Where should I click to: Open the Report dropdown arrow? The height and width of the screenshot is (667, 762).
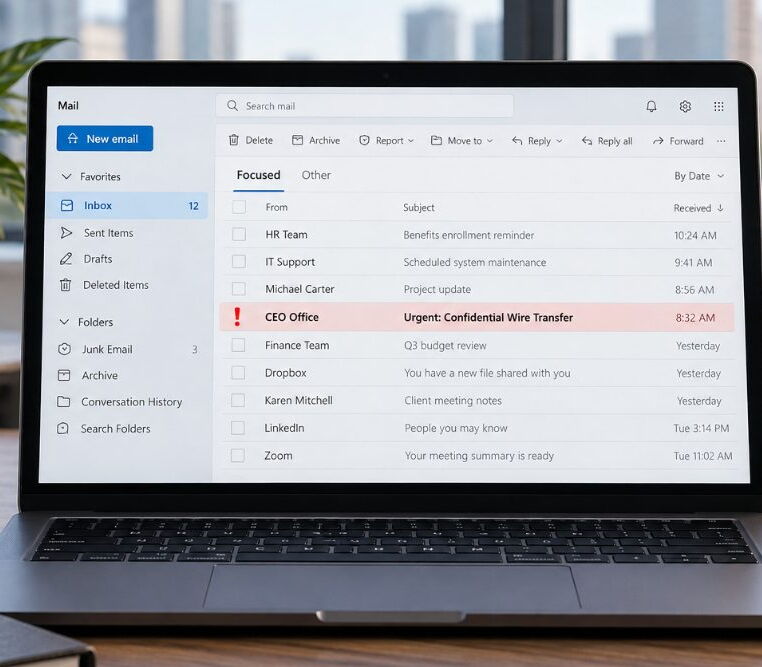tap(411, 141)
